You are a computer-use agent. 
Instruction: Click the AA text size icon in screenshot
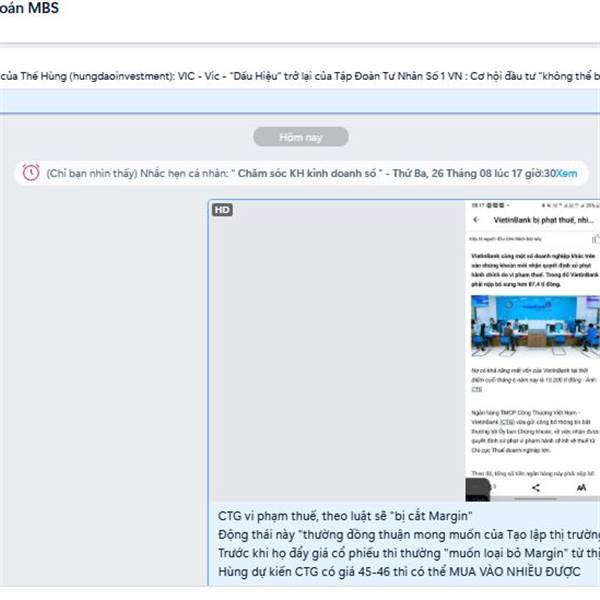point(581,488)
